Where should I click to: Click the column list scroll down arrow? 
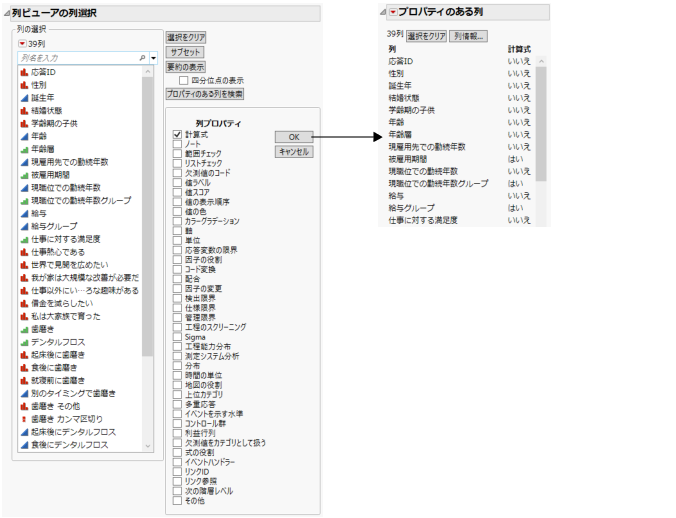point(148,446)
